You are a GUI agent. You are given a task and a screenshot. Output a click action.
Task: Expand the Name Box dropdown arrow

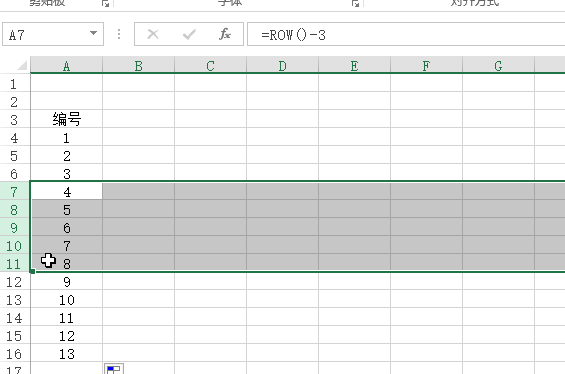coord(93,34)
